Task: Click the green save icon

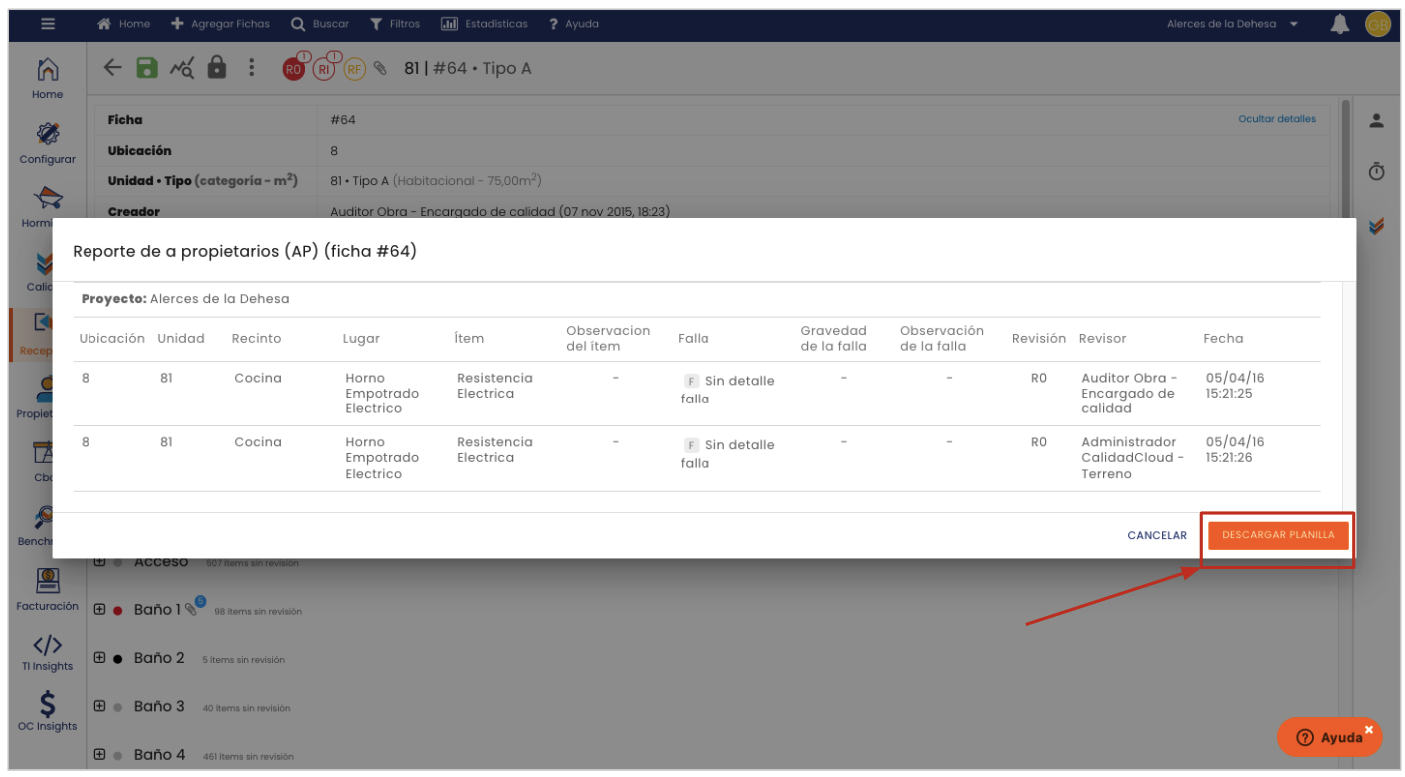Action: pyautogui.click(x=147, y=68)
